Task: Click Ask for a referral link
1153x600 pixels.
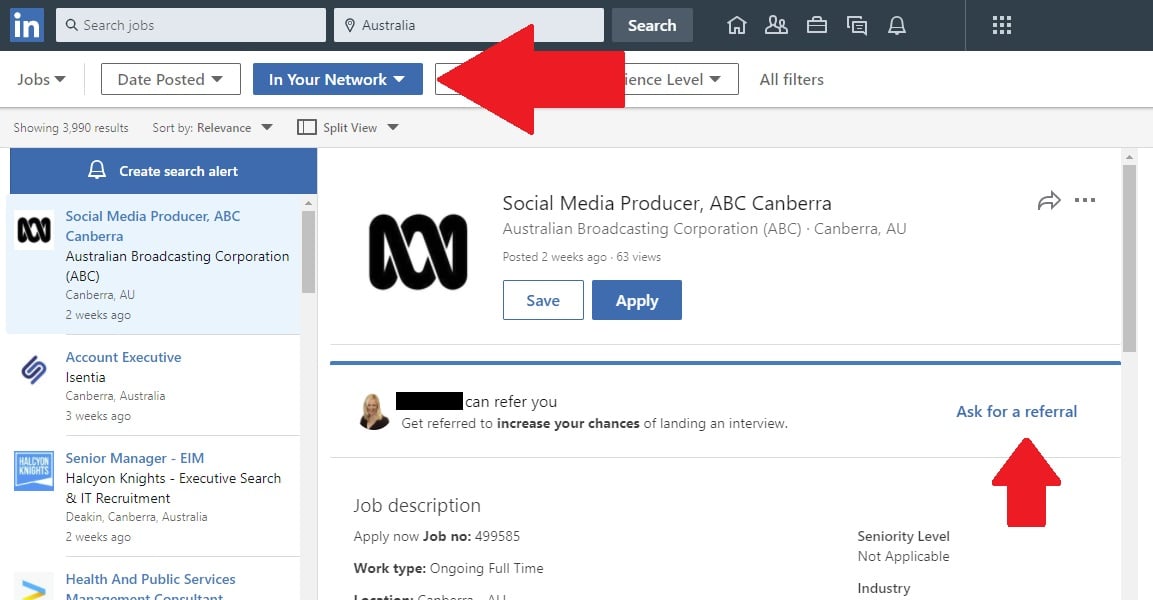Action: [x=1016, y=412]
